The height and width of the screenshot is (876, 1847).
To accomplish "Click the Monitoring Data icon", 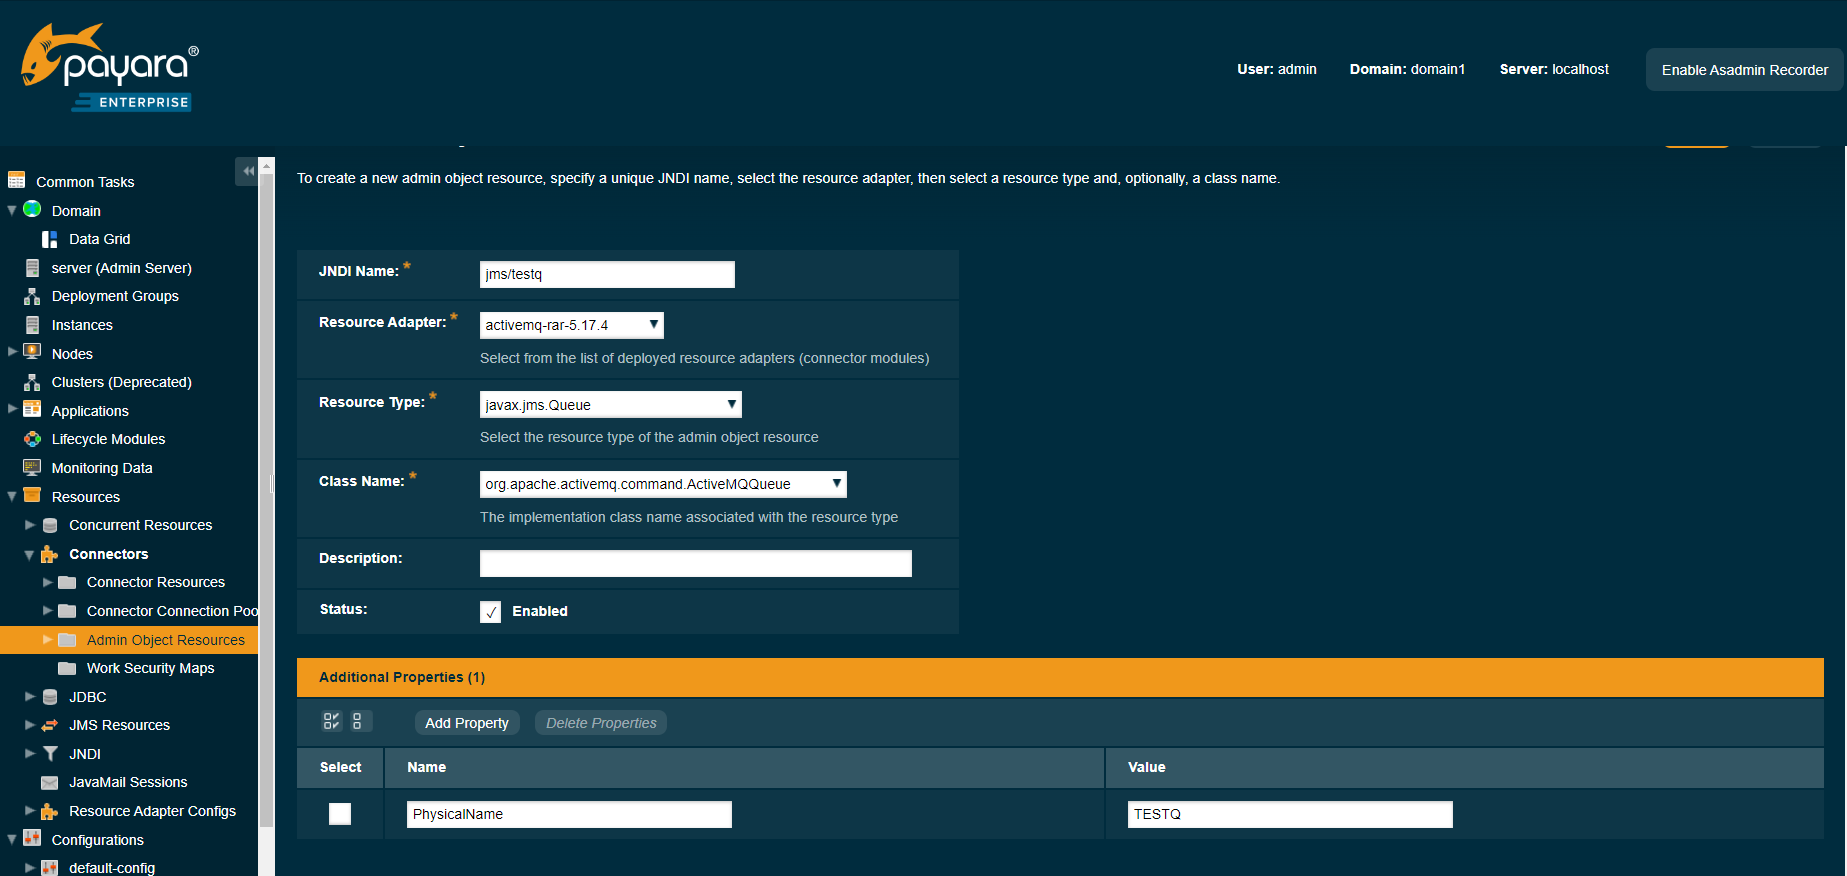I will [32, 467].
